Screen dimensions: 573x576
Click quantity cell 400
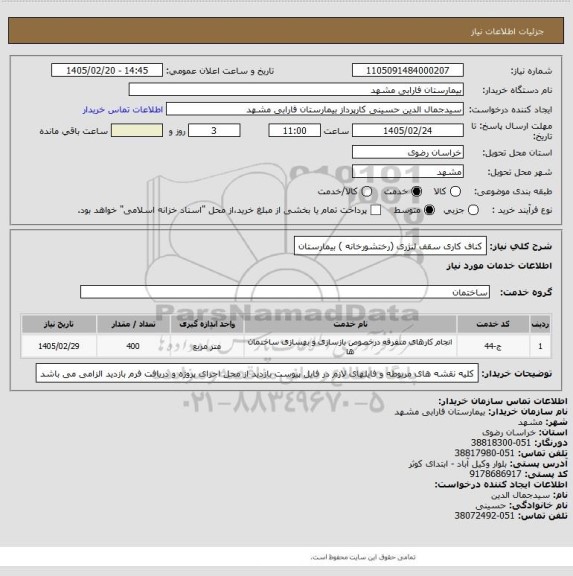tap(133, 346)
